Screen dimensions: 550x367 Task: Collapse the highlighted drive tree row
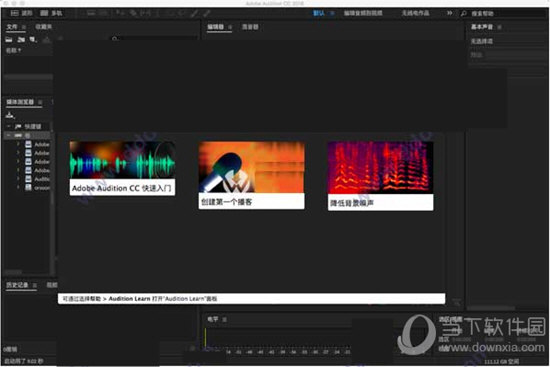[x=9, y=135]
